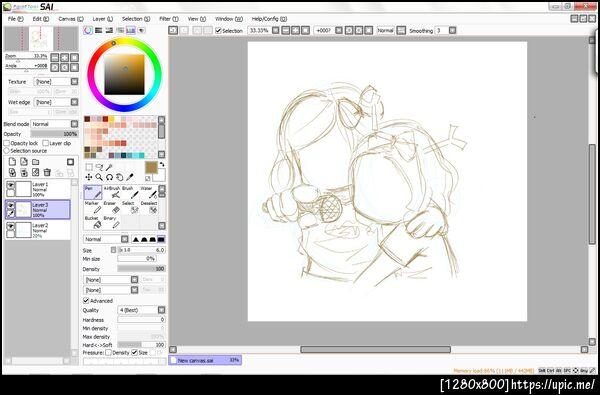Undo using the toolbar arrow

(173, 30)
